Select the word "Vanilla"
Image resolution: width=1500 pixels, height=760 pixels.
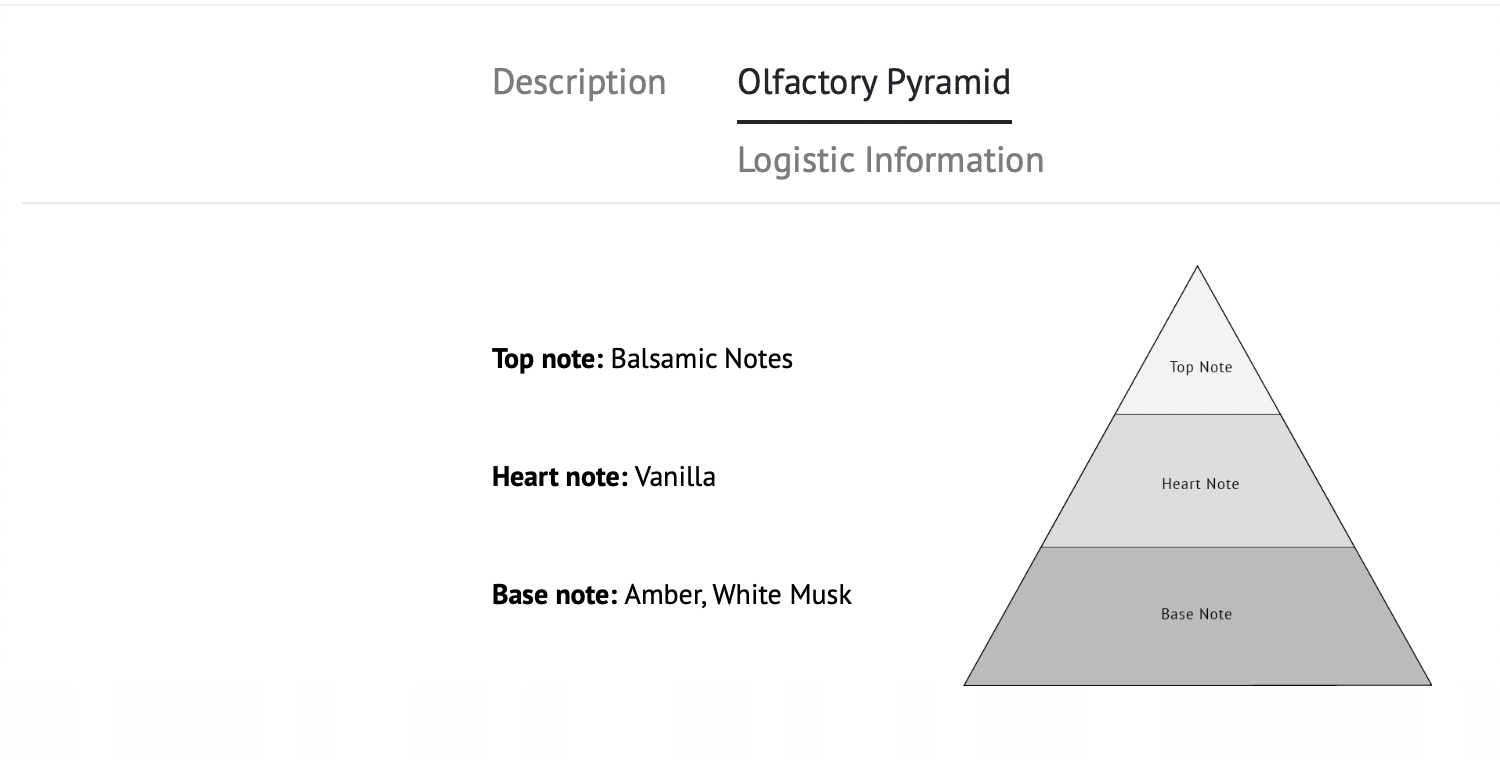click(675, 476)
